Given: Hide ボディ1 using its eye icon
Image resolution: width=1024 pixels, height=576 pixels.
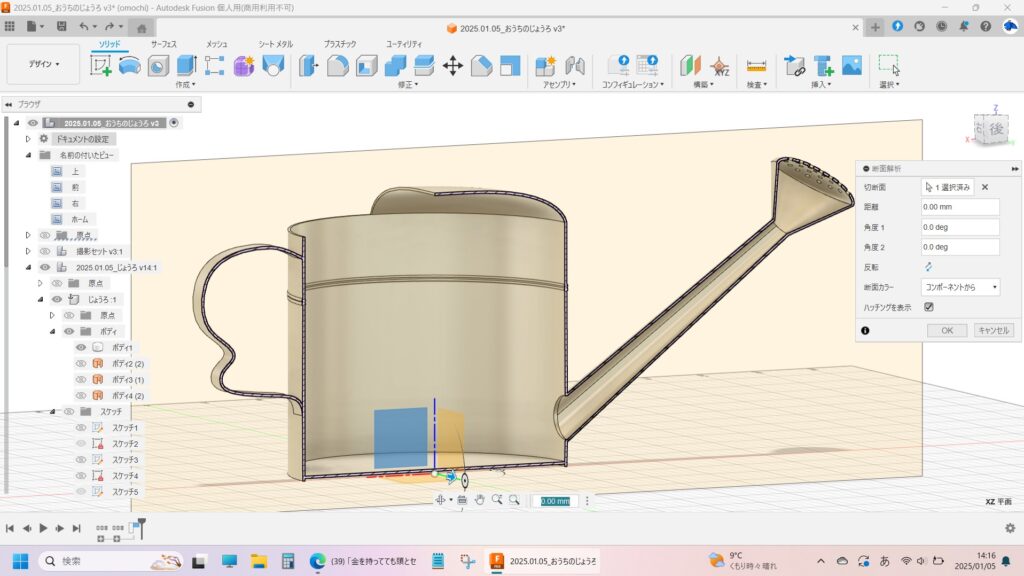Looking at the screenshot, I should pyautogui.click(x=82, y=347).
